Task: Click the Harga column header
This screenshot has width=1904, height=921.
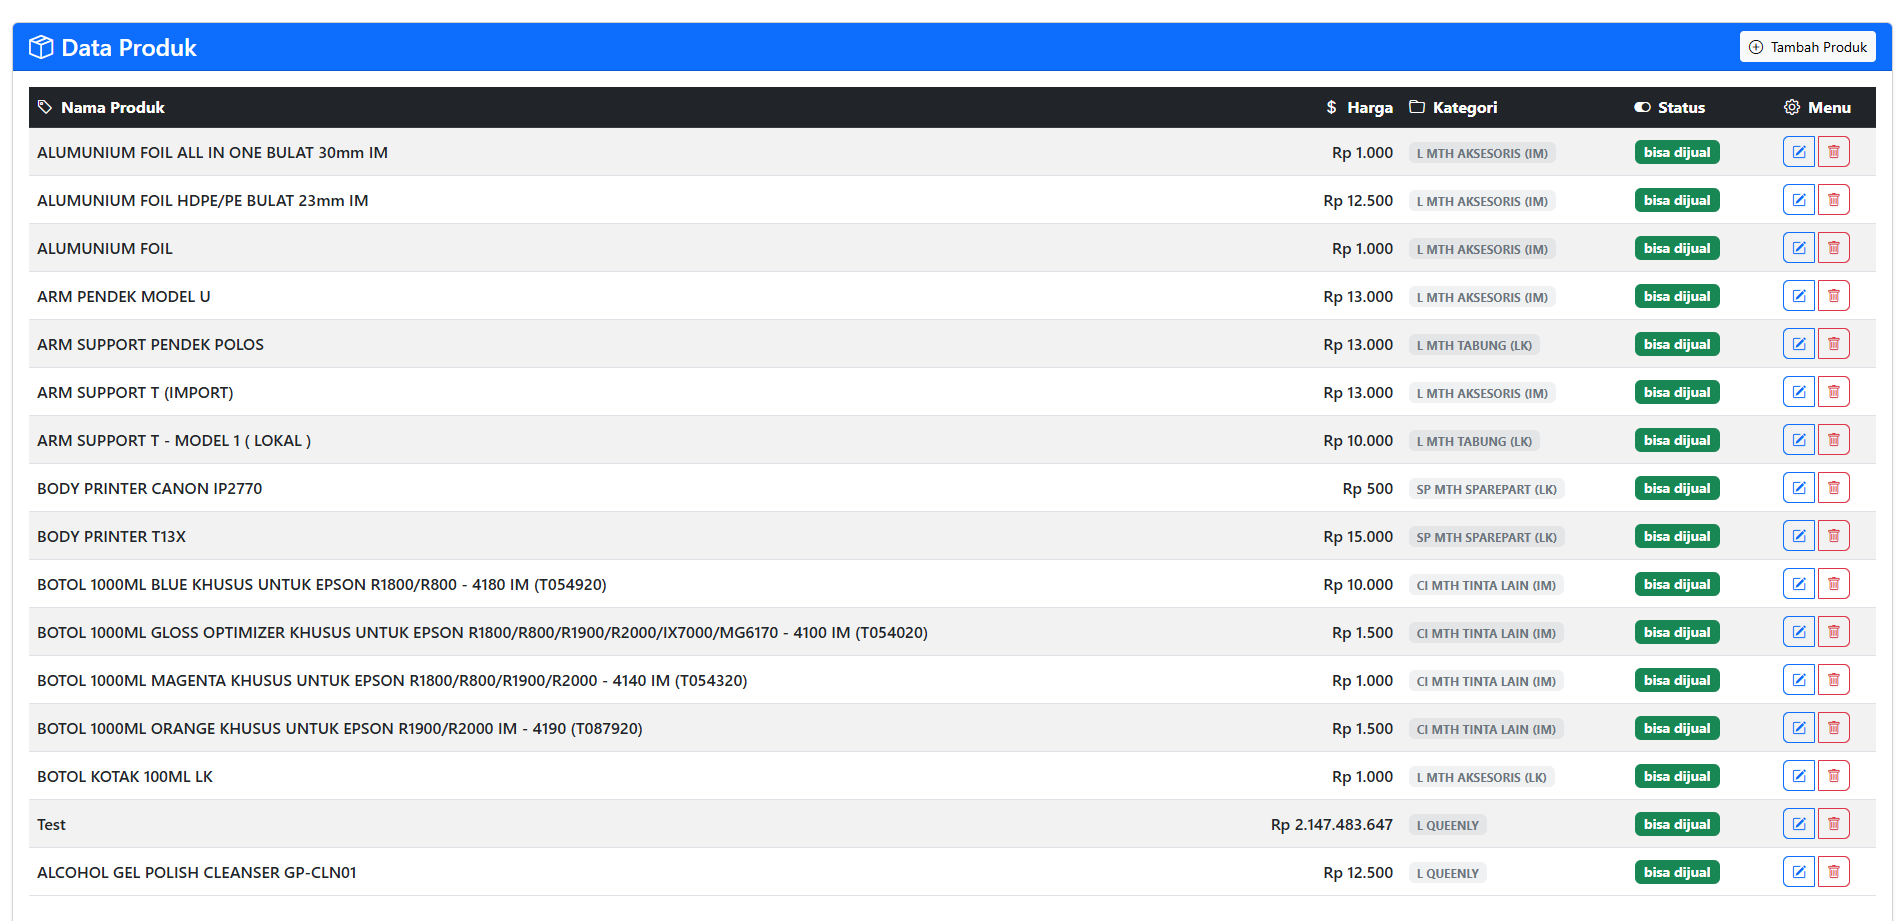Action: click(x=1368, y=107)
